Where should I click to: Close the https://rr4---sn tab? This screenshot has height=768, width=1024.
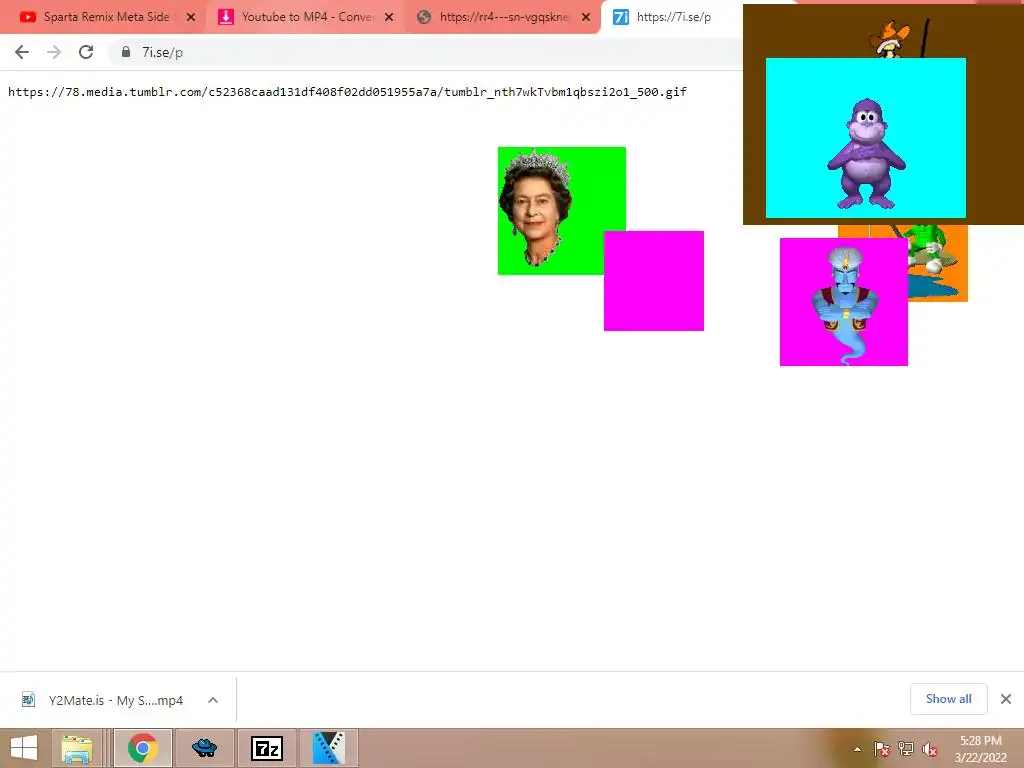pos(586,17)
